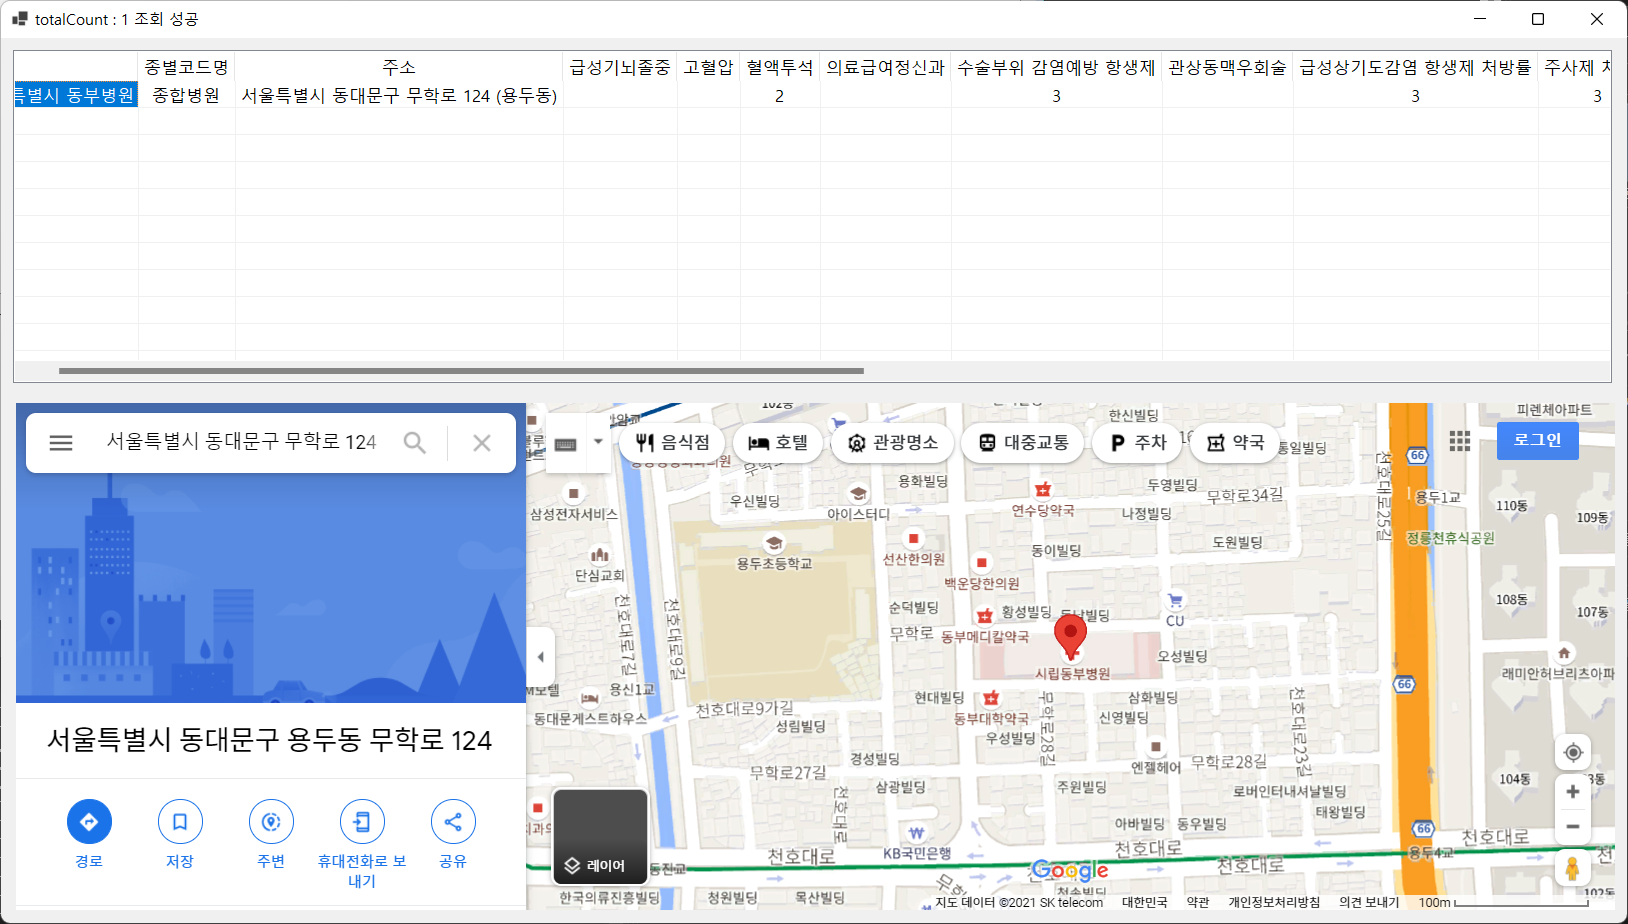Click the 의견 보내기 feedback link
The height and width of the screenshot is (924, 1628).
point(1369,902)
